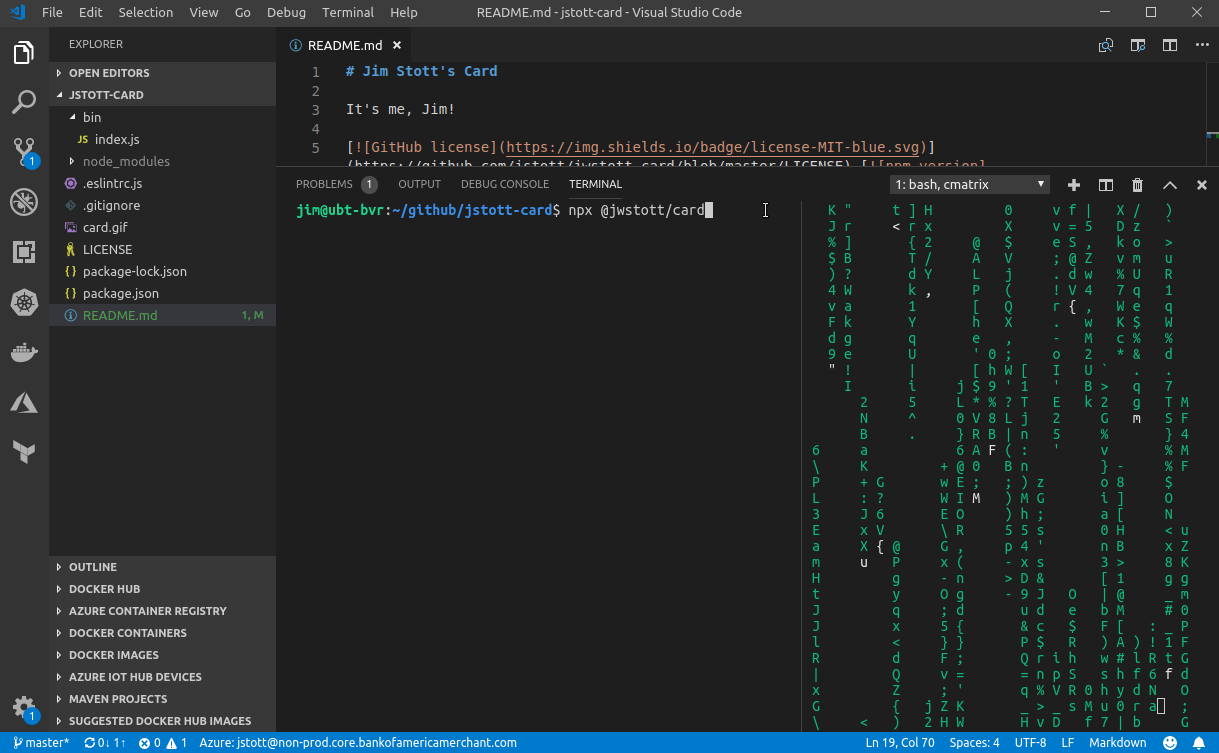
Task: Open the Selection menu
Action: tap(146, 13)
